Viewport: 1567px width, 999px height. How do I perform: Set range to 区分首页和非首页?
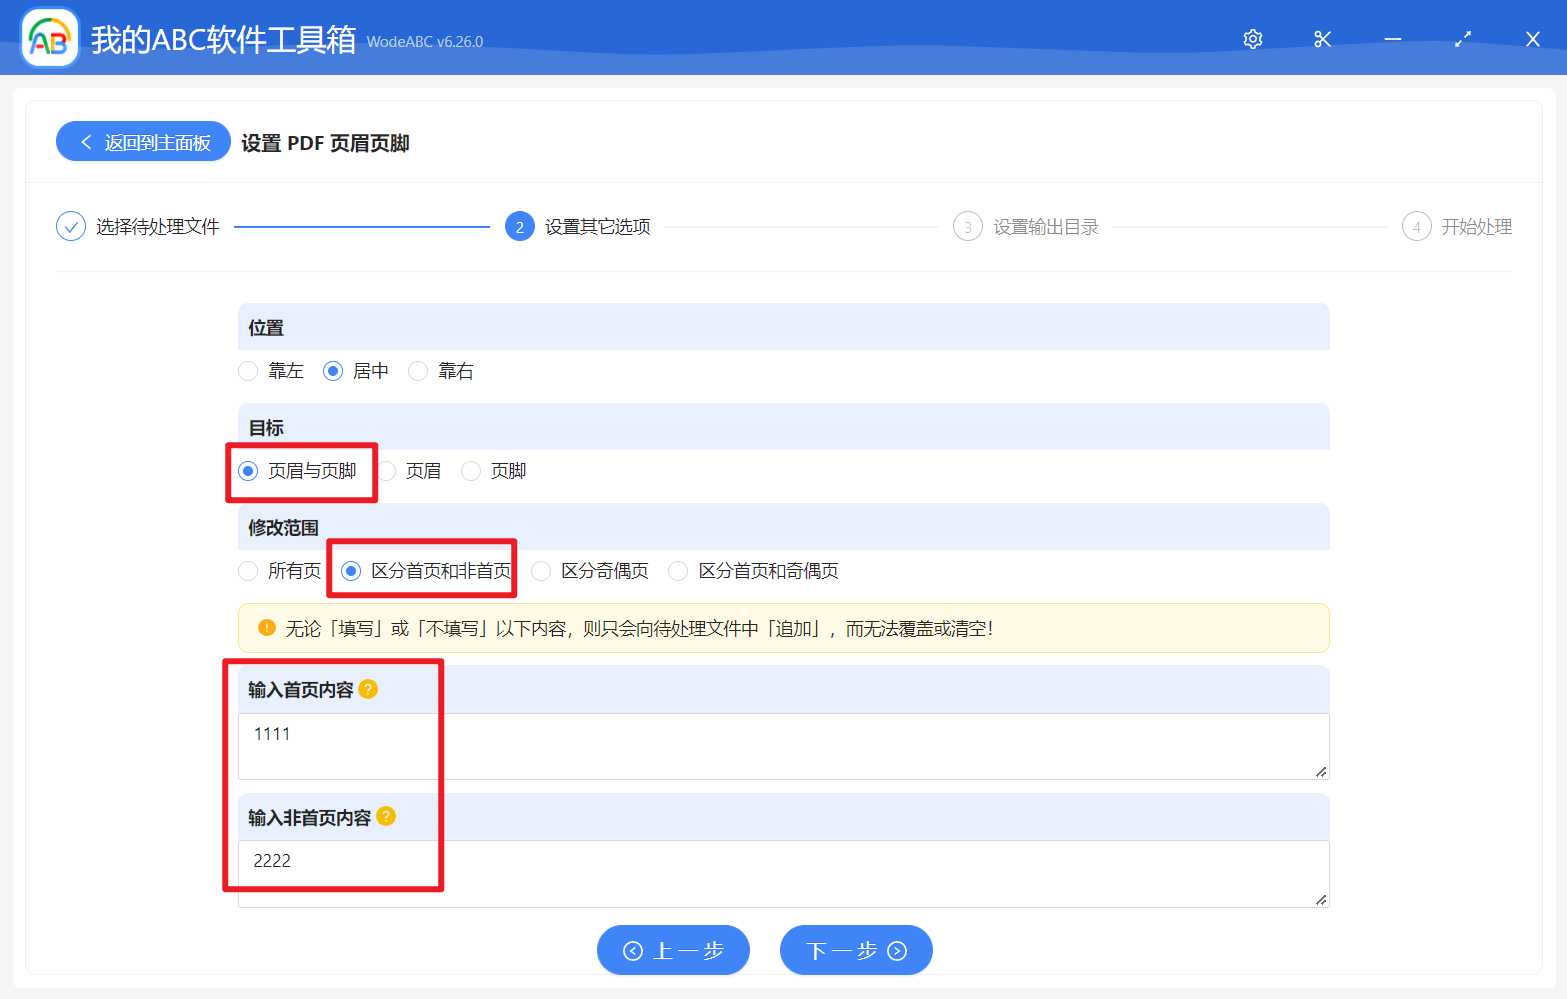(351, 571)
